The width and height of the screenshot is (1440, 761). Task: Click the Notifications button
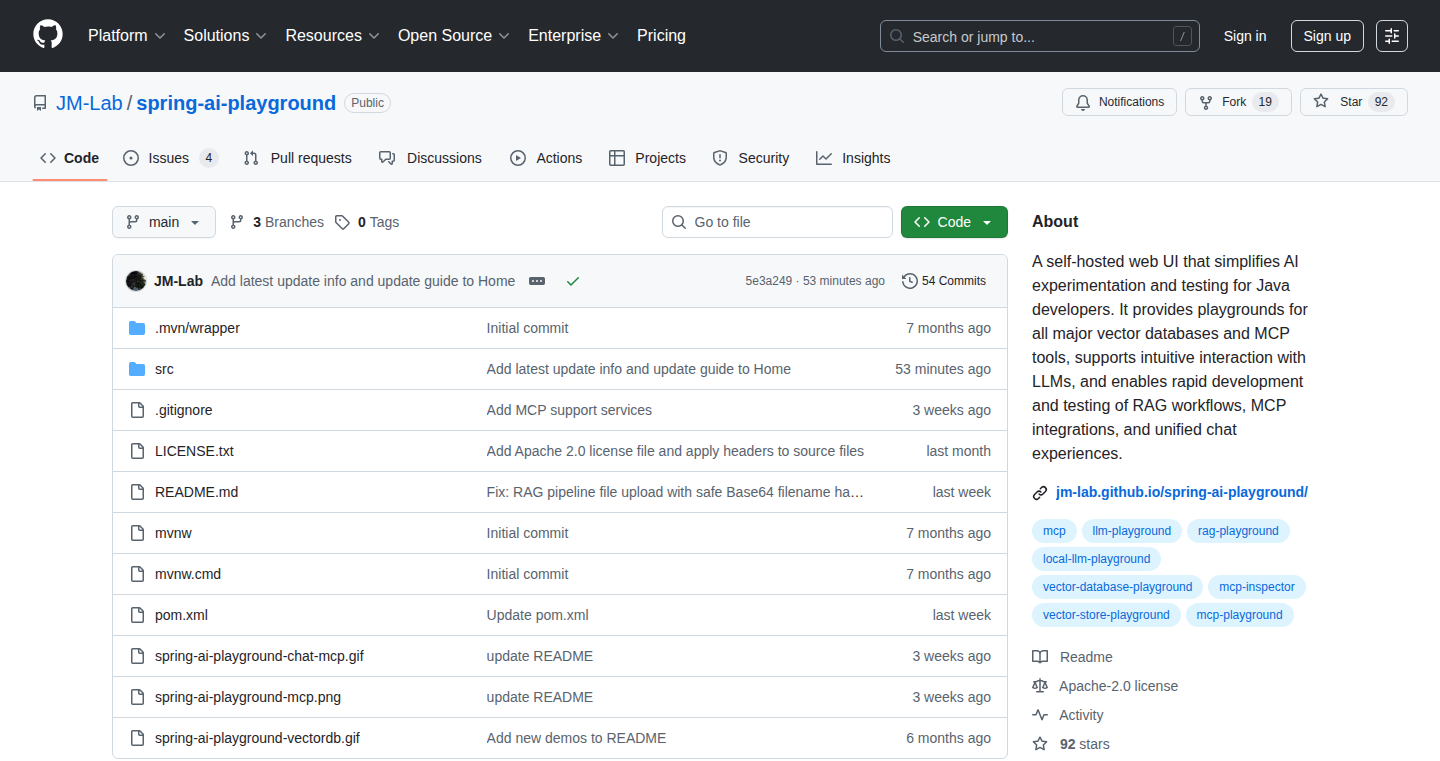1119,102
